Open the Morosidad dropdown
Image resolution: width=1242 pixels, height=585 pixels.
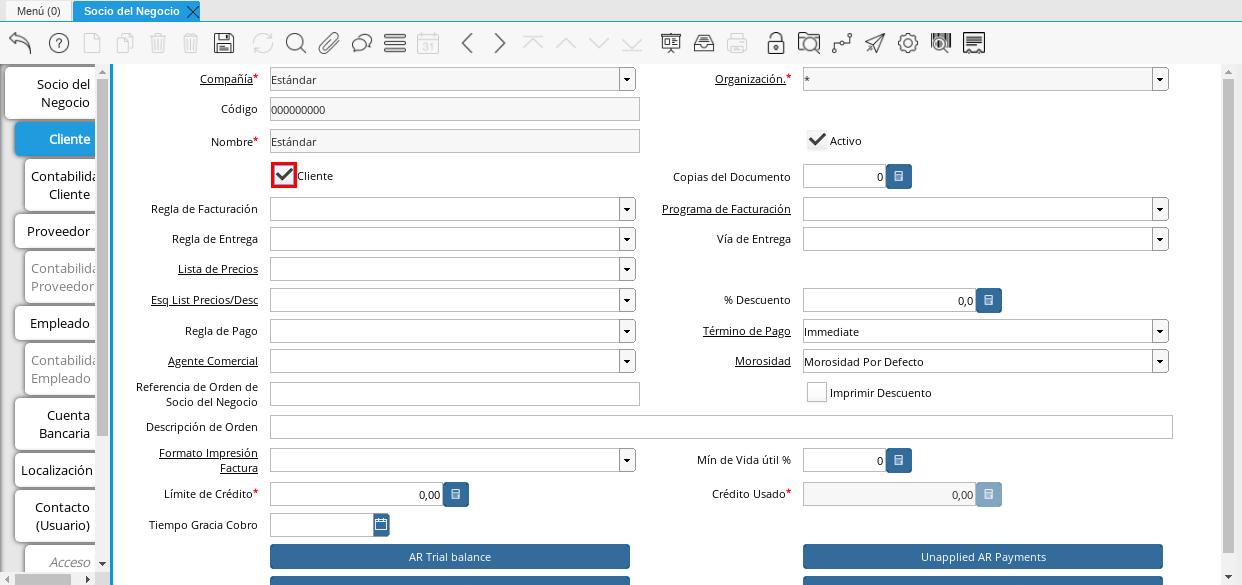pos(1159,360)
